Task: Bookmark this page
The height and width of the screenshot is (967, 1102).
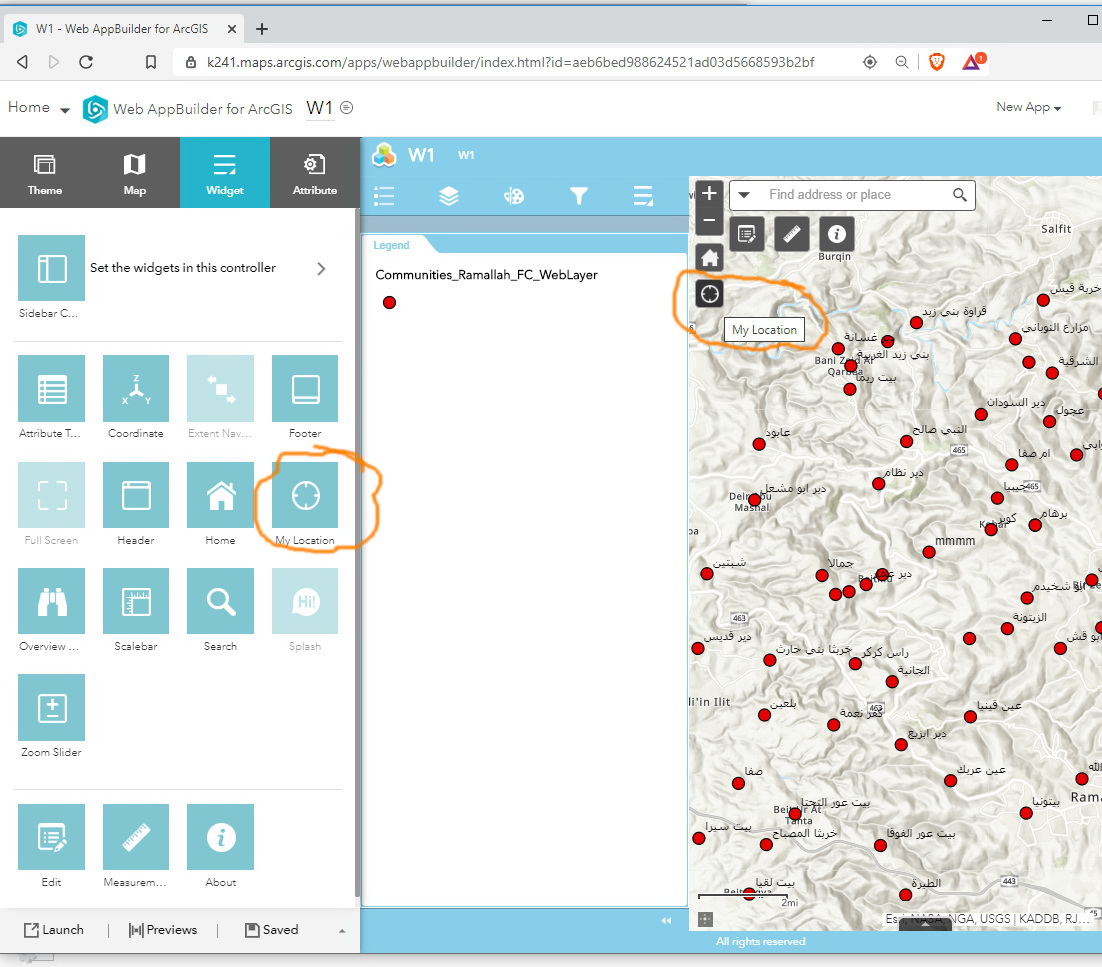Action: tap(150, 62)
